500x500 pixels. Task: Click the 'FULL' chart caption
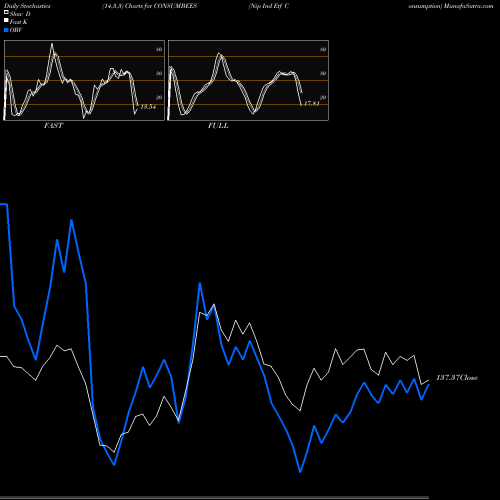pyautogui.click(x=218, y=126)
